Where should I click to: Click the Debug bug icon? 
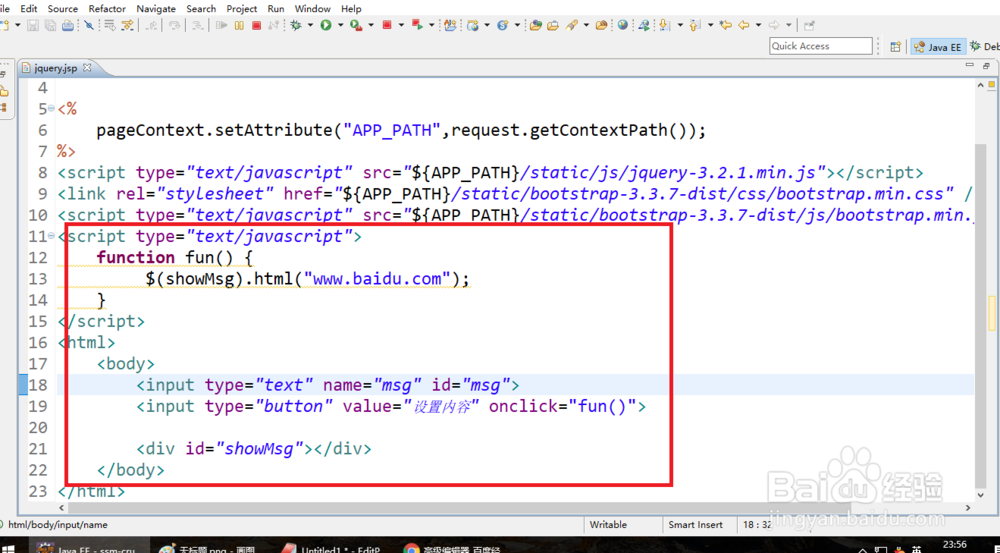pyautogui.click(x=296, y=26)
